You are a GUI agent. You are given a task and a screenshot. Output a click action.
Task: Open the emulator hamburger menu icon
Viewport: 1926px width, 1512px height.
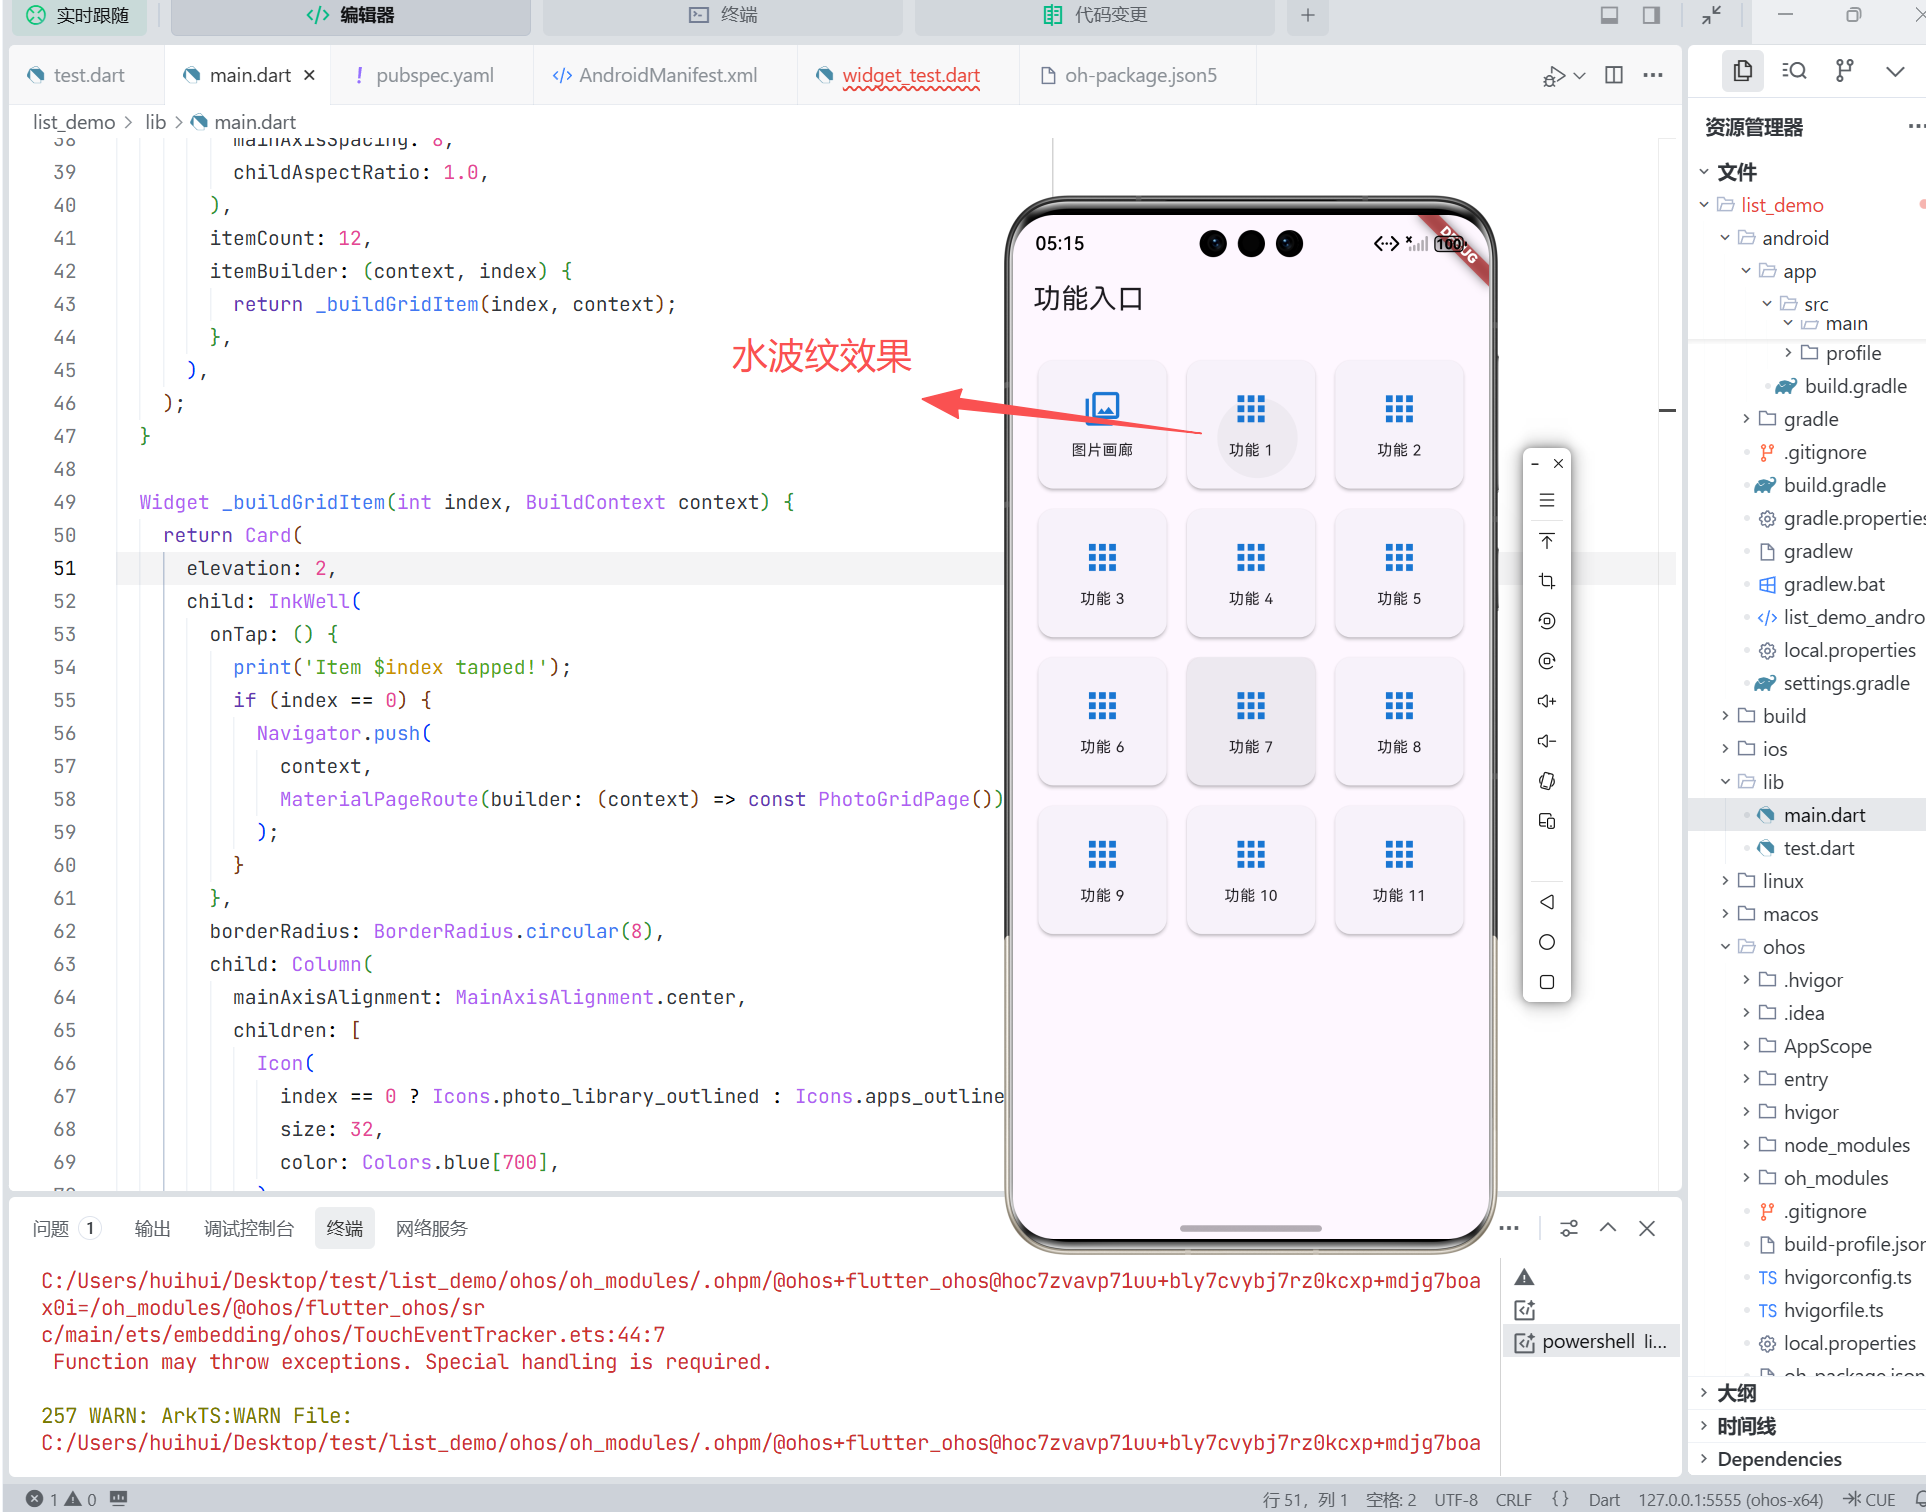pos(1546,500)
